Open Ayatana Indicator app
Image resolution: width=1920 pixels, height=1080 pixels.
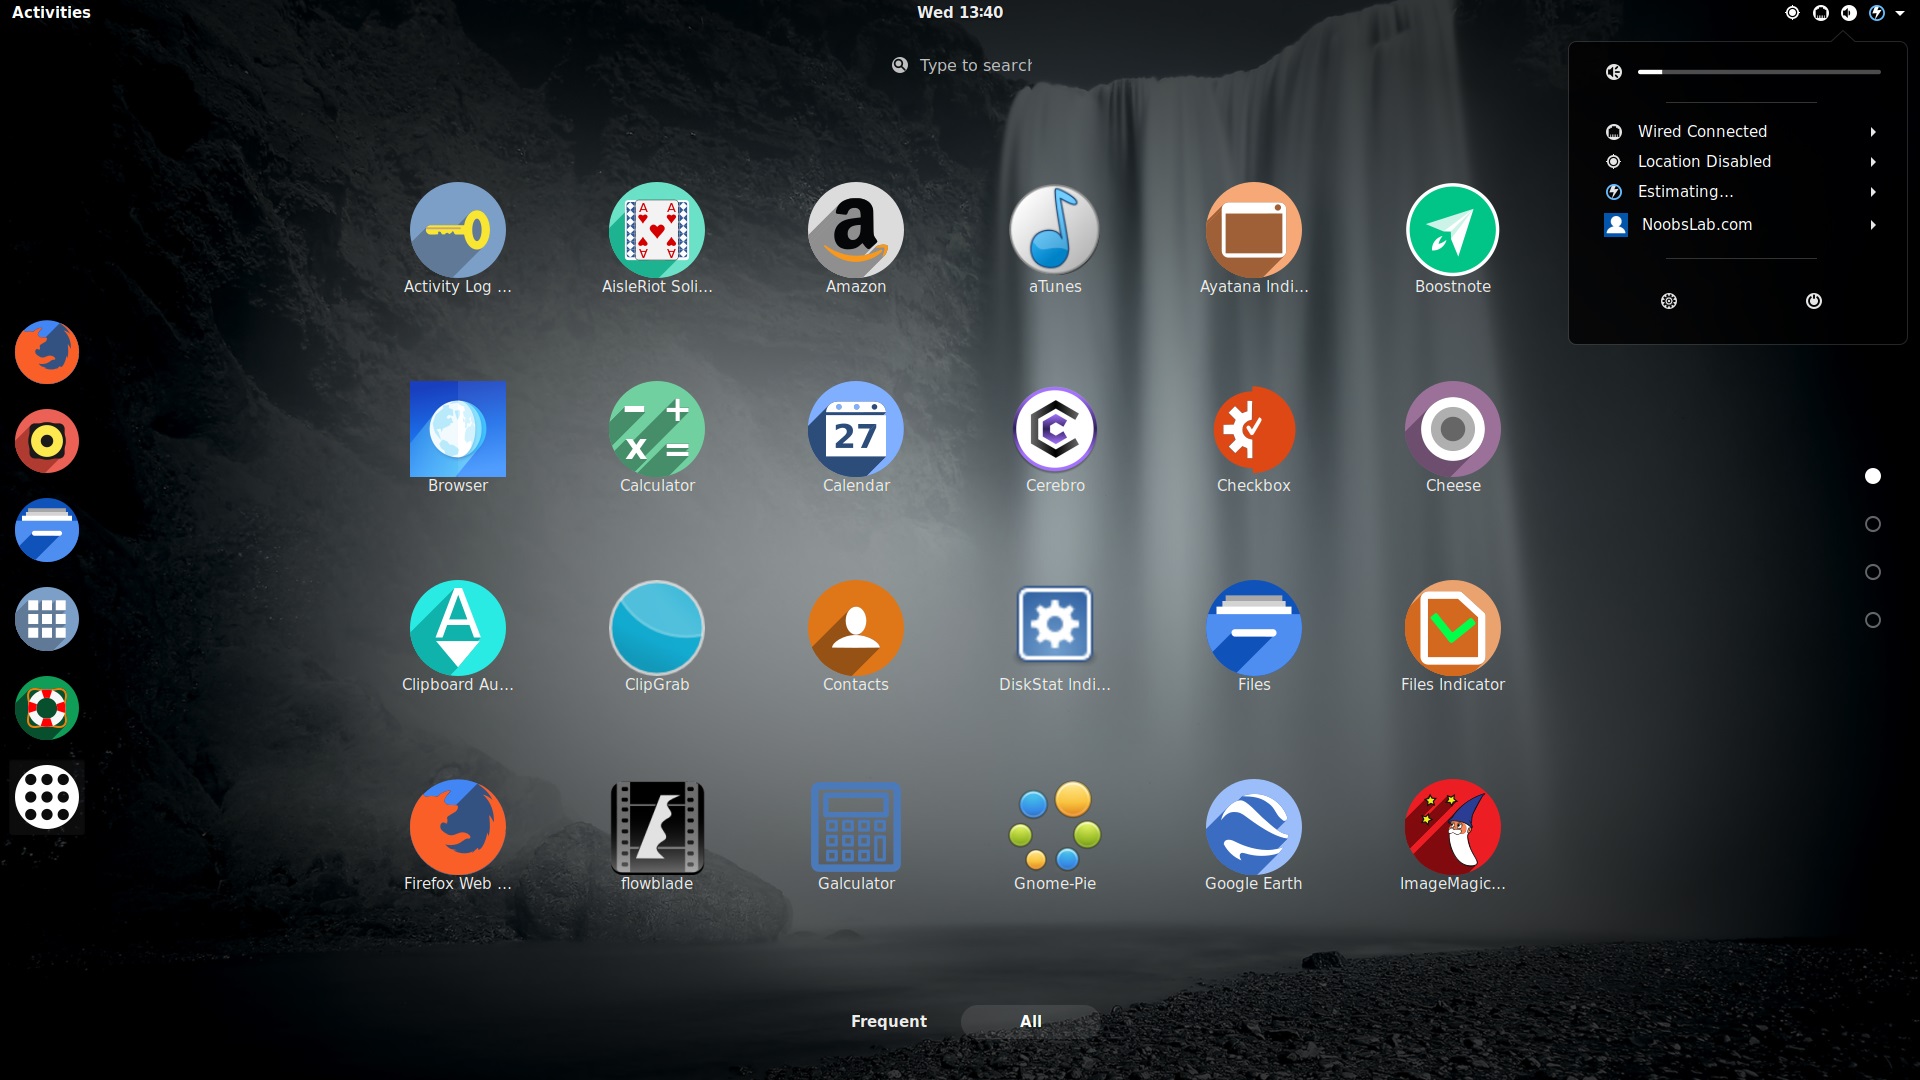point(1253,239)
